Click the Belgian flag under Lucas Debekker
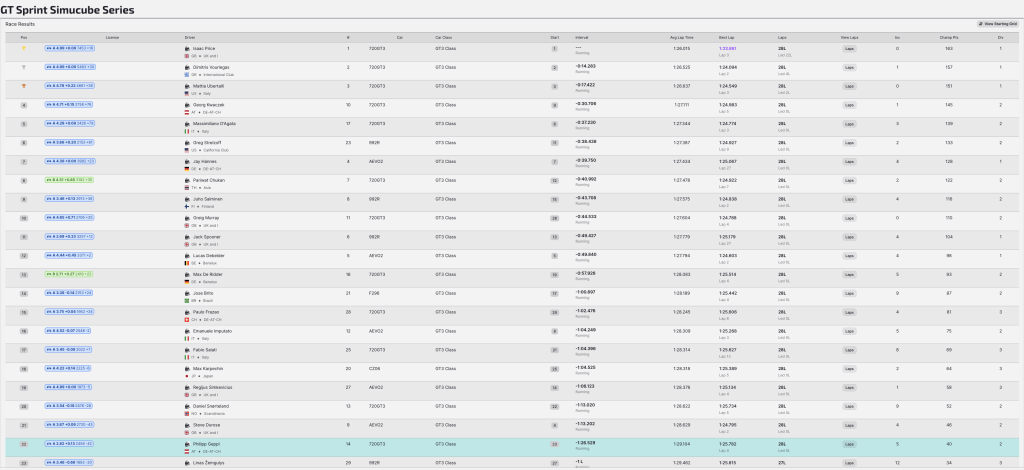The image size is (1024, 470). (187, 263)
